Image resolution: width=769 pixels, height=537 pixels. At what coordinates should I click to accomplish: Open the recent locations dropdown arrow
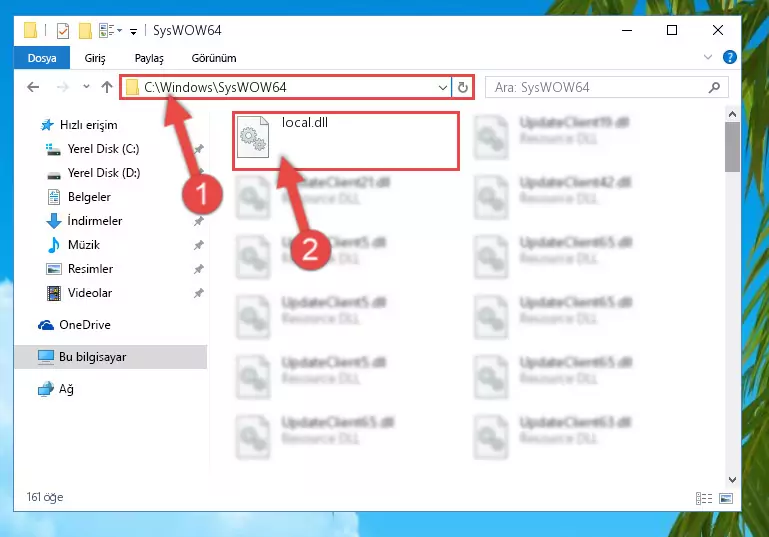[x=86, y=87]
